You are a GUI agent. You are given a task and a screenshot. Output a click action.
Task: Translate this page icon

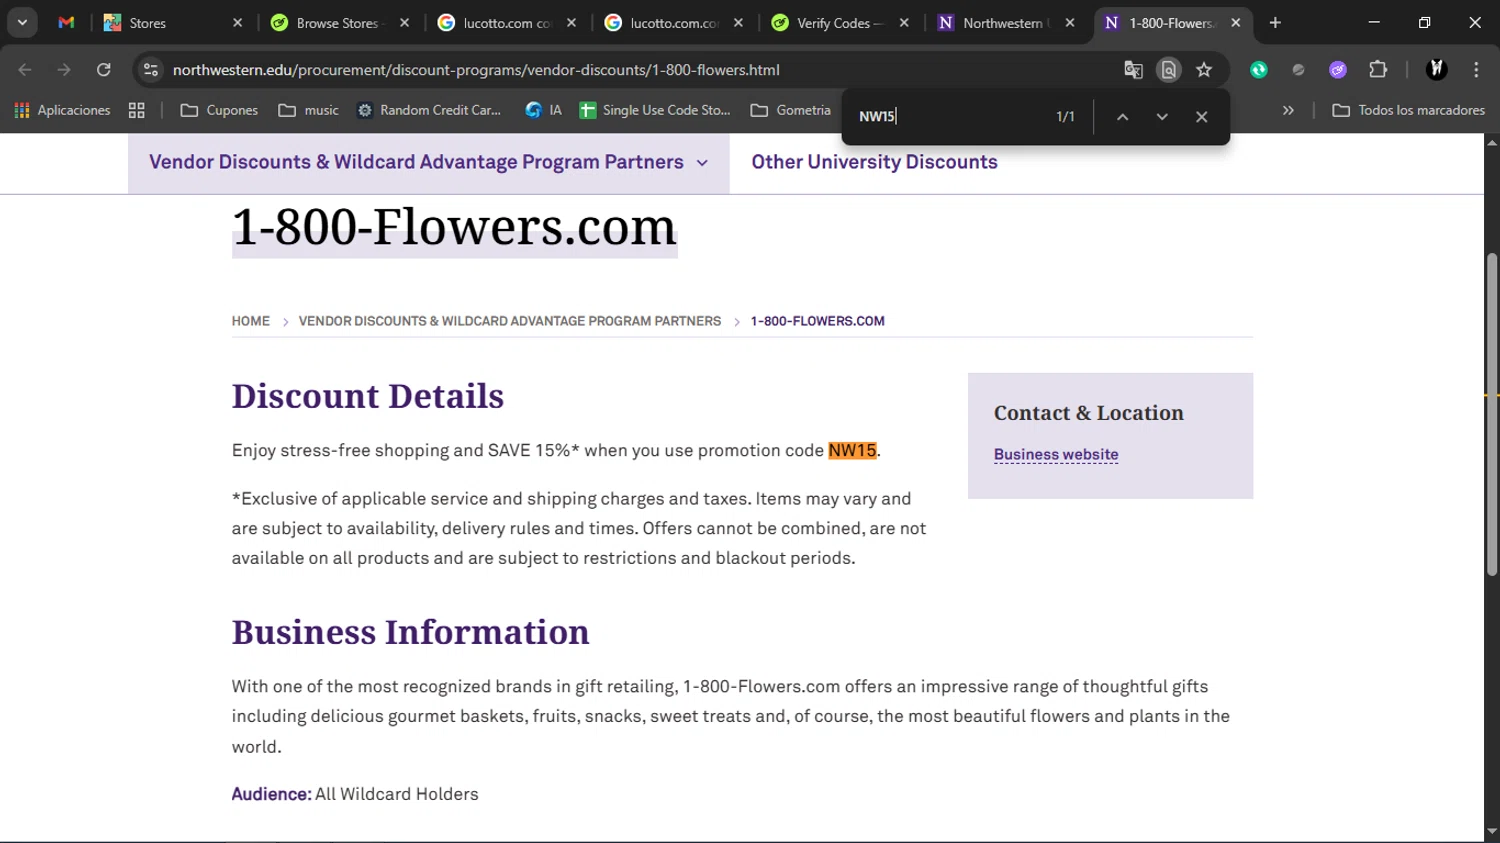[x=1133, y=69]
